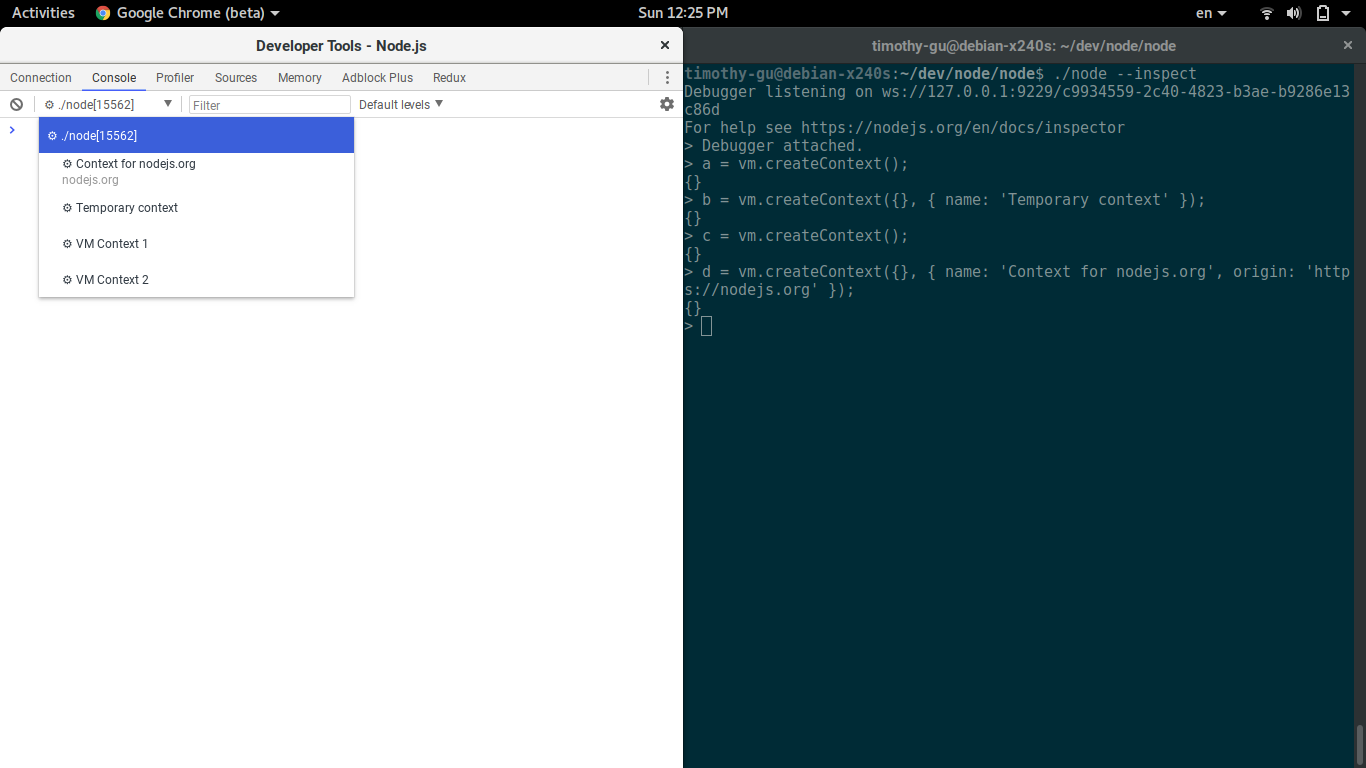Image resolution: width=1366 pixels, height=768 pixels.
Task: Click the Wi-Fi status icon in top bar
Action: [x=1267, y=13]
